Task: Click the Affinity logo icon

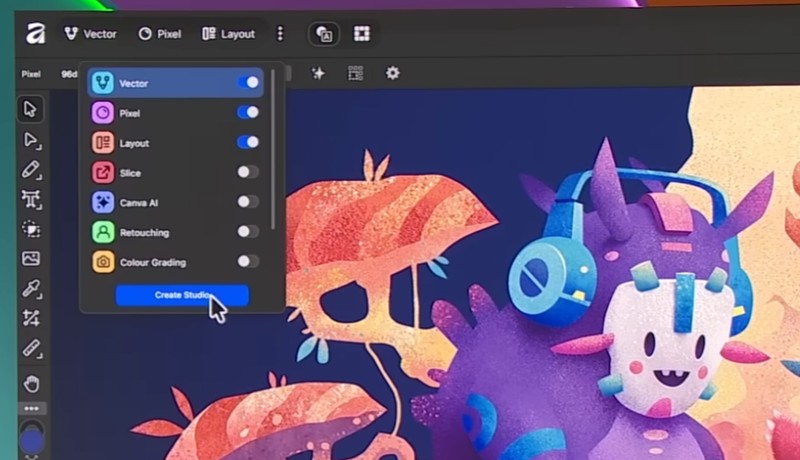Action: coord(36,34)
